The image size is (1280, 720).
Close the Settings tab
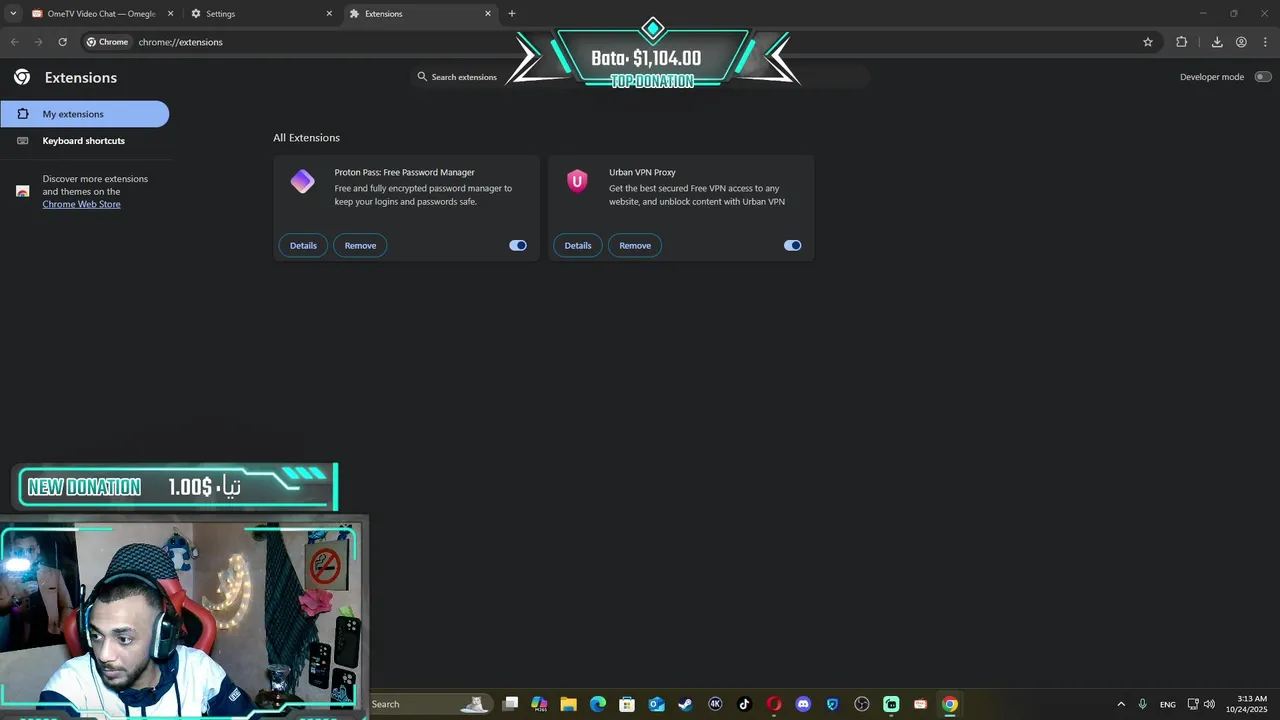coord(329,14)
